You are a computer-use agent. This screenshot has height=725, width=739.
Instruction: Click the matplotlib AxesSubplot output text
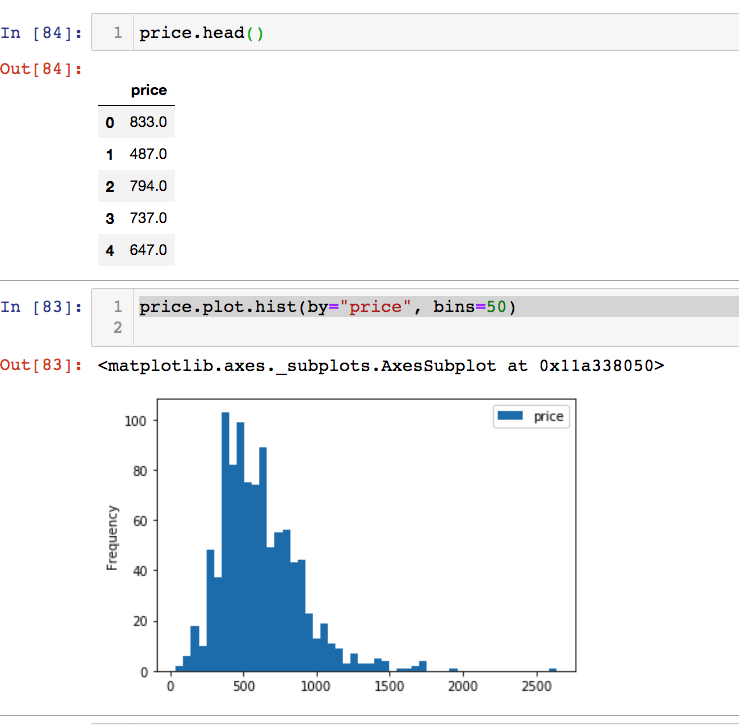coord(381,366)
